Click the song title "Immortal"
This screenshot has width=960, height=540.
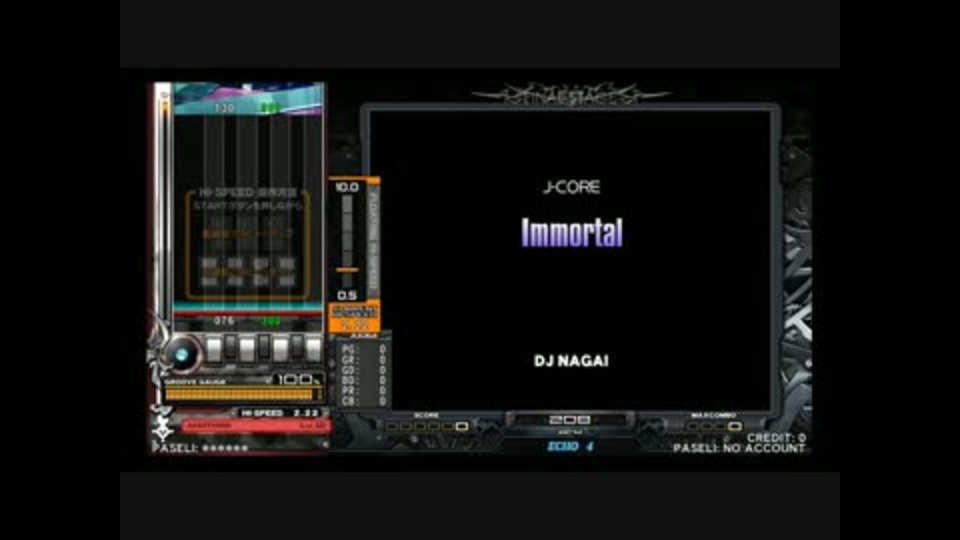coord(572,233)
